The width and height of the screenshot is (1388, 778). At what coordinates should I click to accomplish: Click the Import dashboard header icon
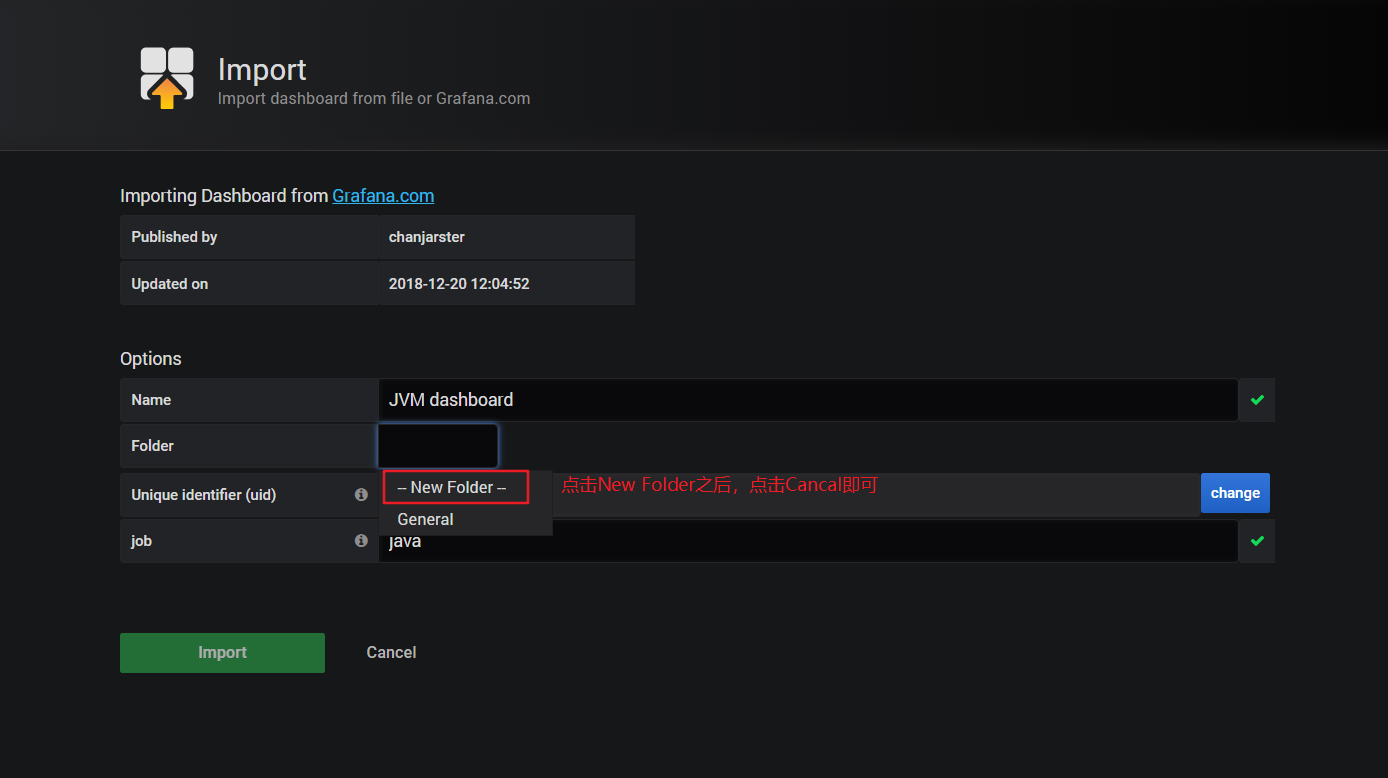(166, 78)
